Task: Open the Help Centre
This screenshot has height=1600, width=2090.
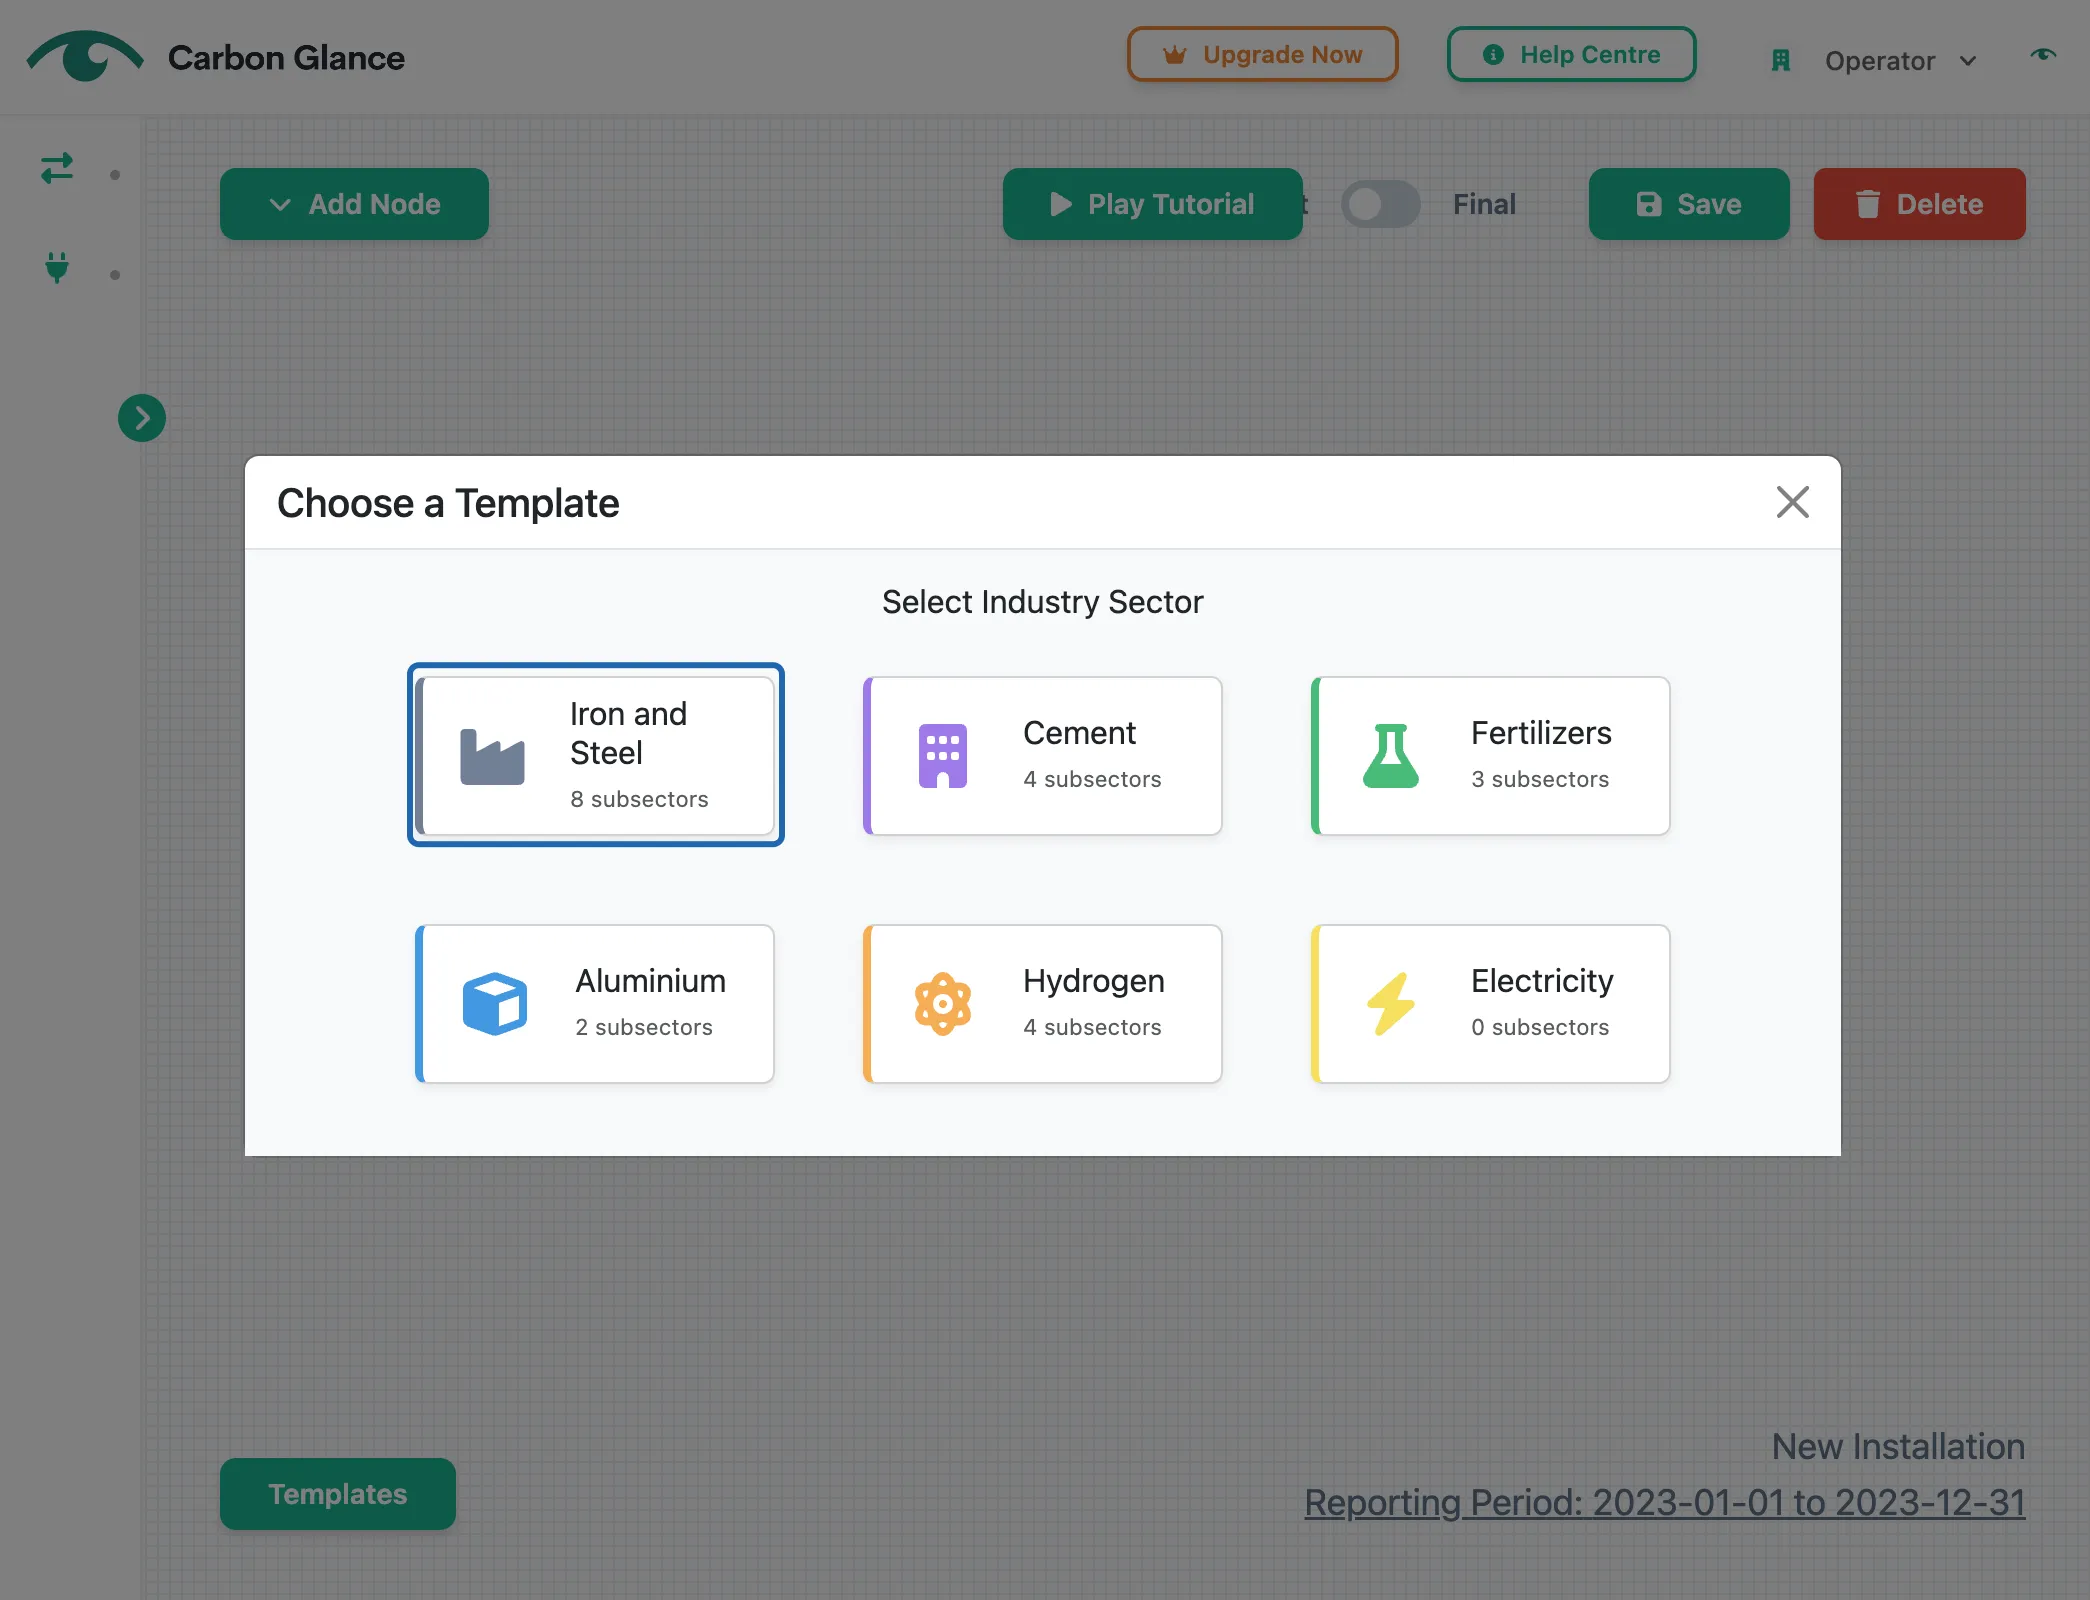Action: [1571, 54]
